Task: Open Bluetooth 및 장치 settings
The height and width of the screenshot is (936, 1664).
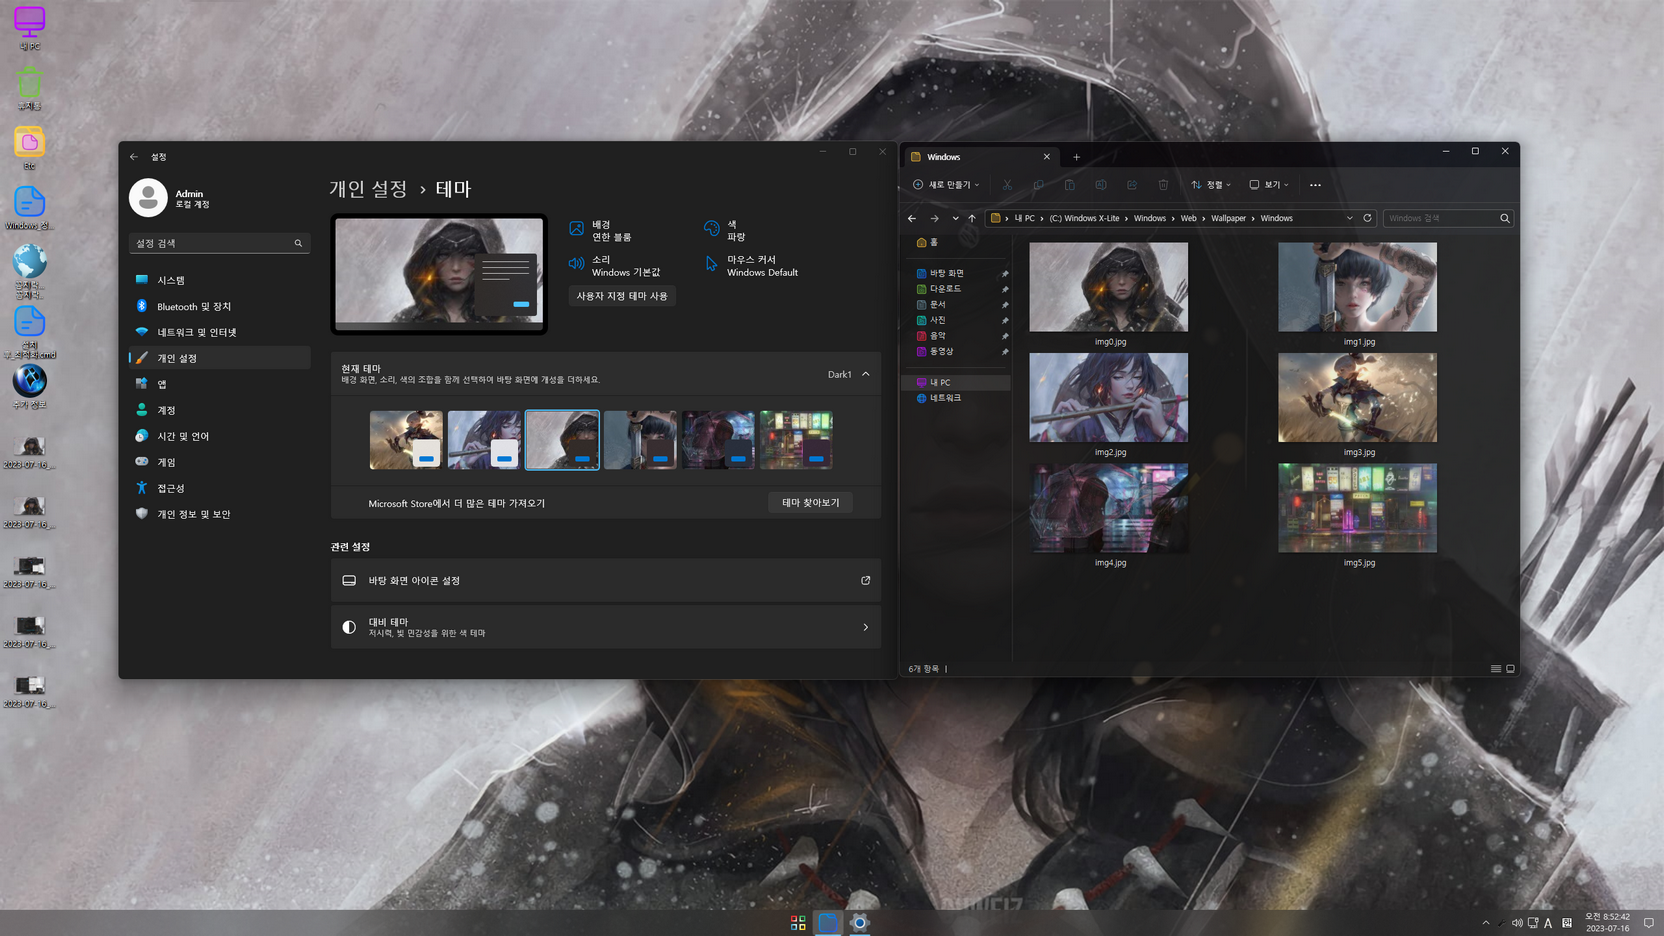Action: [219, 306]
